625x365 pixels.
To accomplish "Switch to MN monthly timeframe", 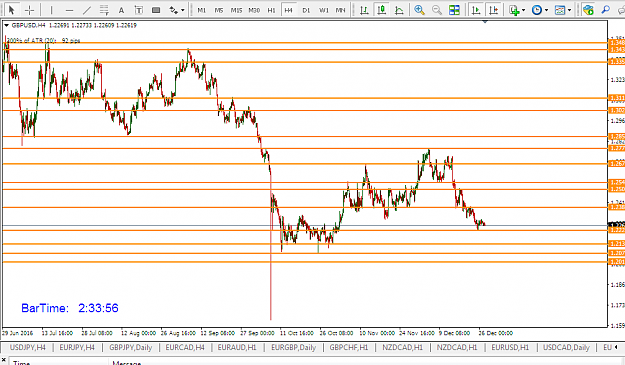I will click(x=340, y=10).
